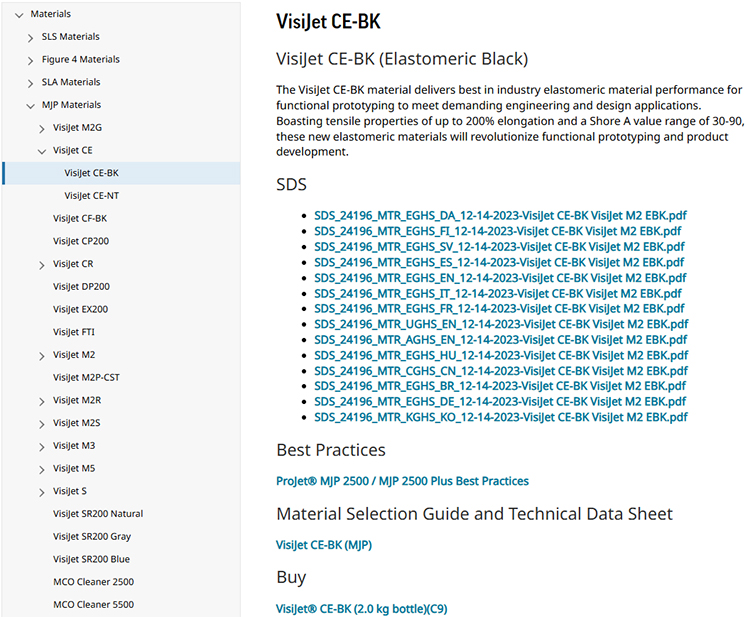Viewport: 750px width, 617px height.
Task: Open the EGHS_FR French SDS PDF
Action: 500,309
